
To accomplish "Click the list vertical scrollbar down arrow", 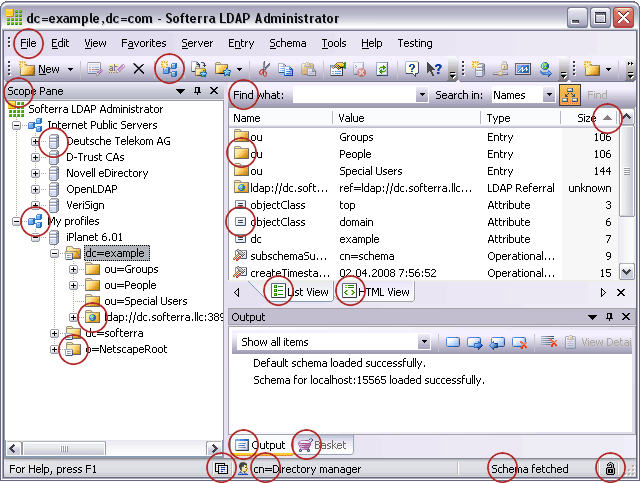I will [x=627, y=272].
